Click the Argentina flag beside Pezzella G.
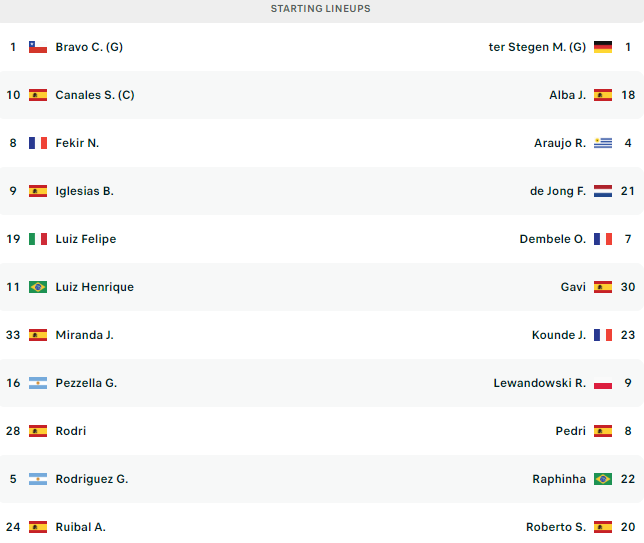Image resolution: width=644 pixels, height=543 pixels. click(38, 383)
